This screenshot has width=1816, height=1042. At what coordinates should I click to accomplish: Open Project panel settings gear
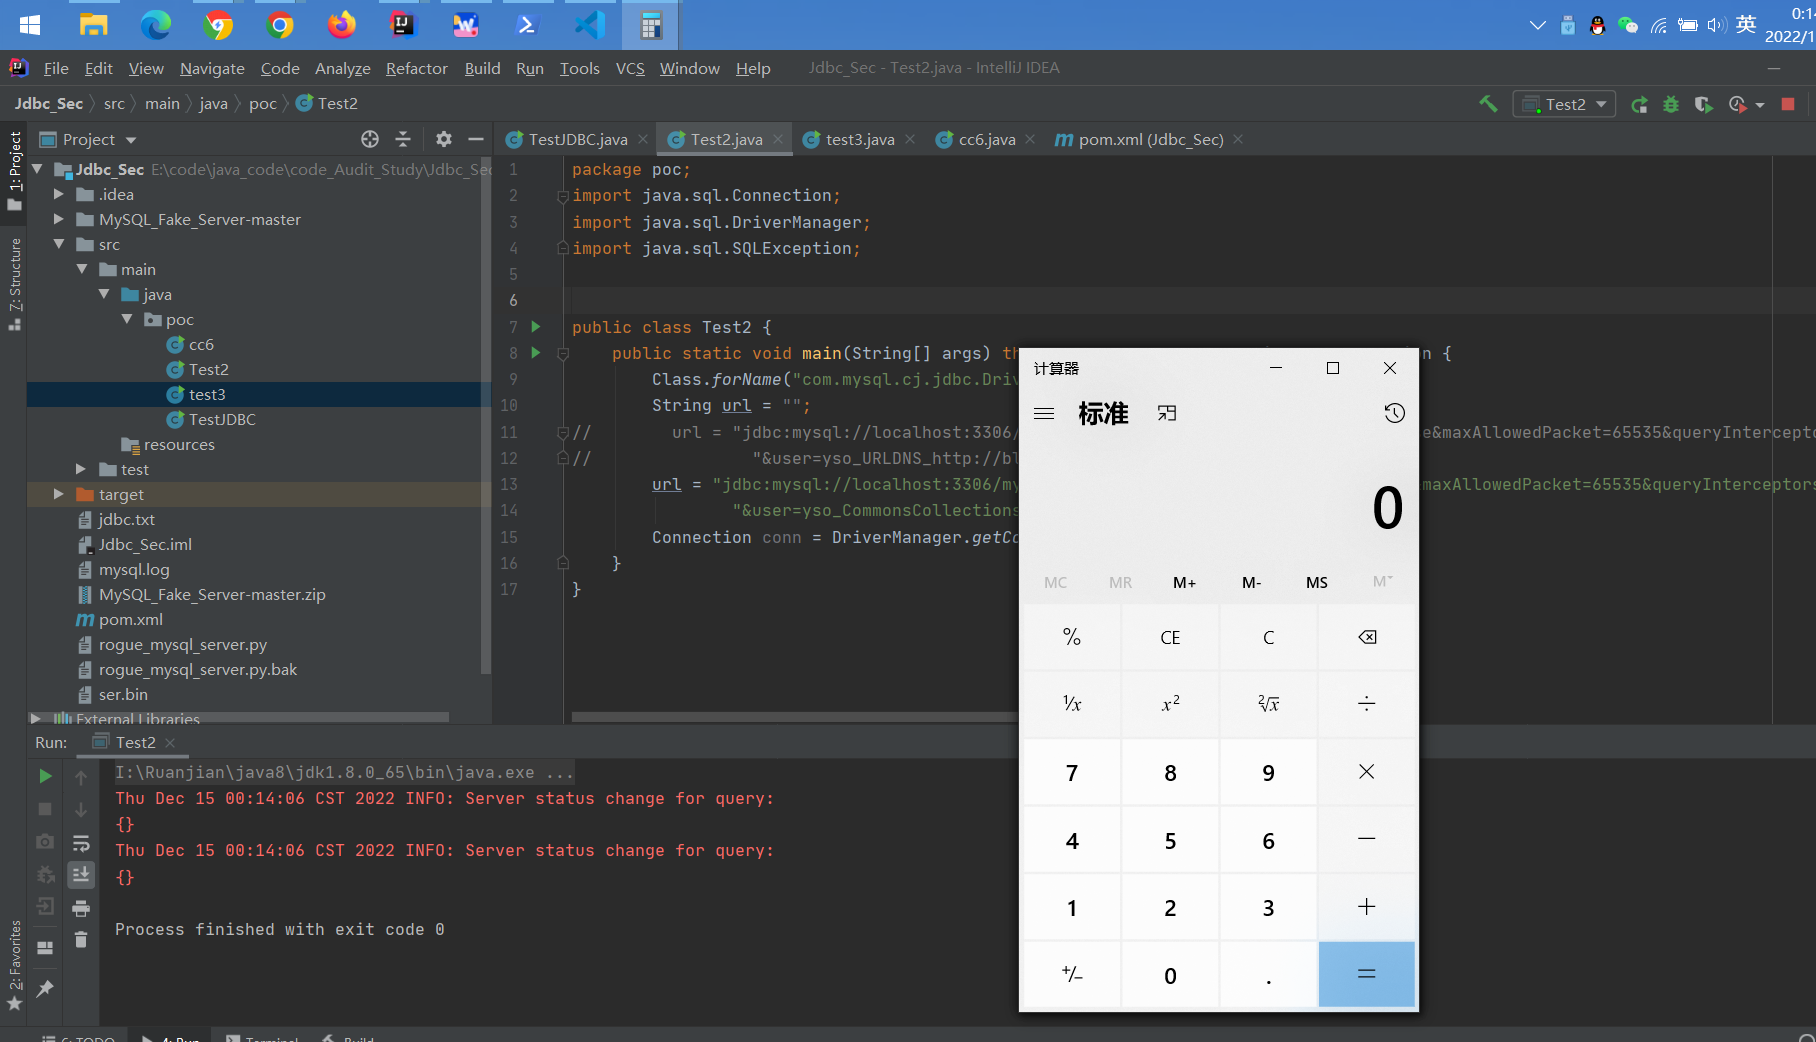(444, 139)
